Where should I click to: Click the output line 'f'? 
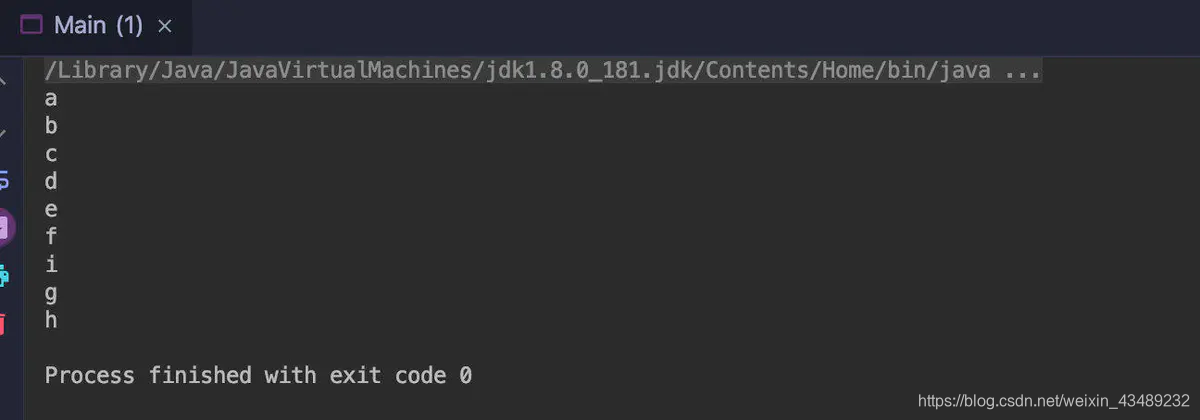pyautogui.click(x=51, y=238)
